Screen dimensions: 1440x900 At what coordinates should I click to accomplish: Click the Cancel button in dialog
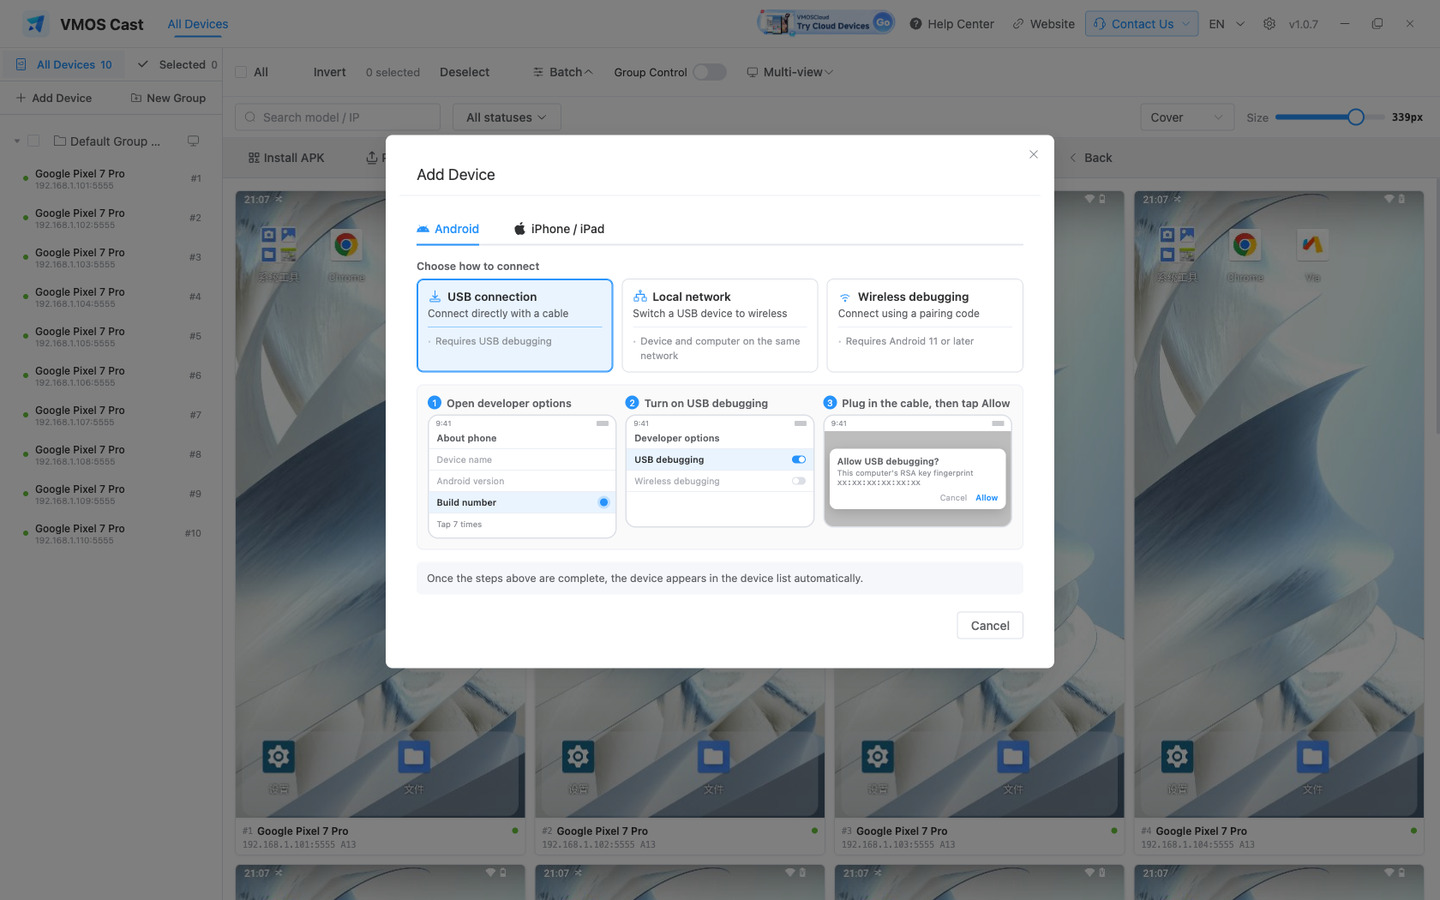click(x=990, y=626)
